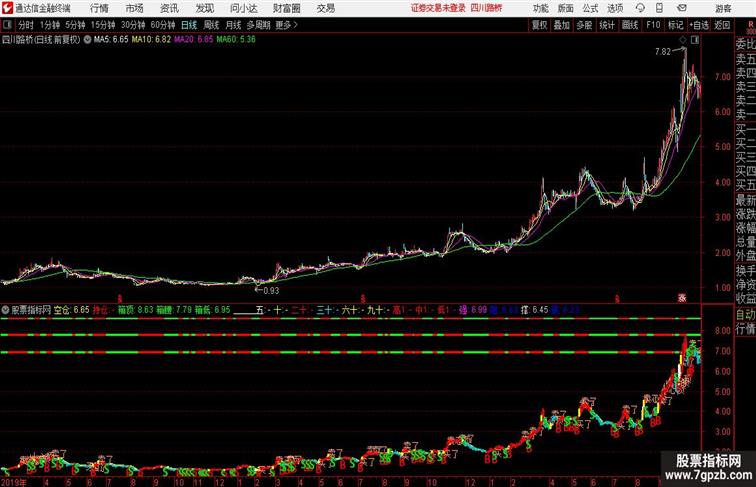The height and width of the screenshot is (487, 756).
Task: Click the headset customer service icon
Action: [x=640, y=8]
